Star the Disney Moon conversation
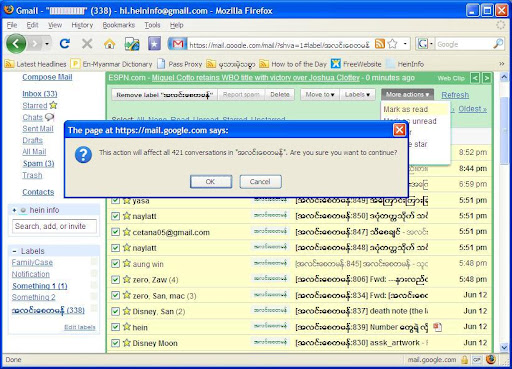This screenshot has height=369, width=512. 126,342
